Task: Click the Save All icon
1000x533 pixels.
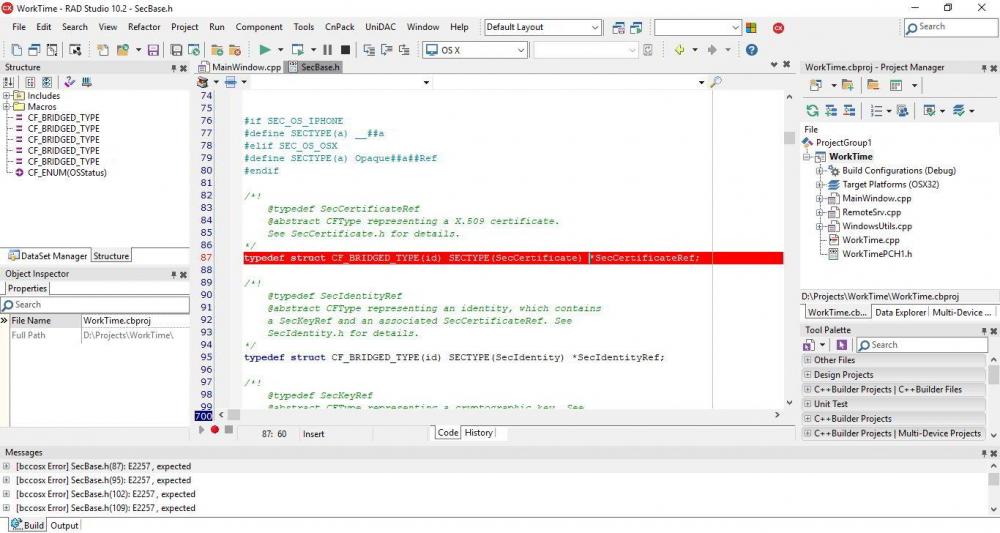Action: pos(177,50)
